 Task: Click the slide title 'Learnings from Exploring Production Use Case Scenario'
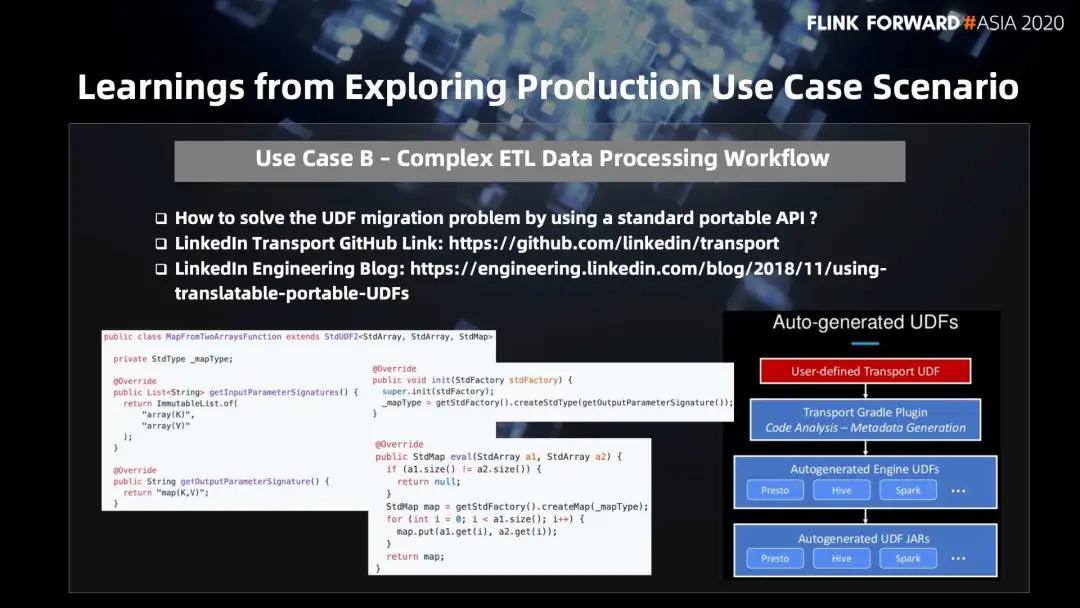tap(548, 87)
